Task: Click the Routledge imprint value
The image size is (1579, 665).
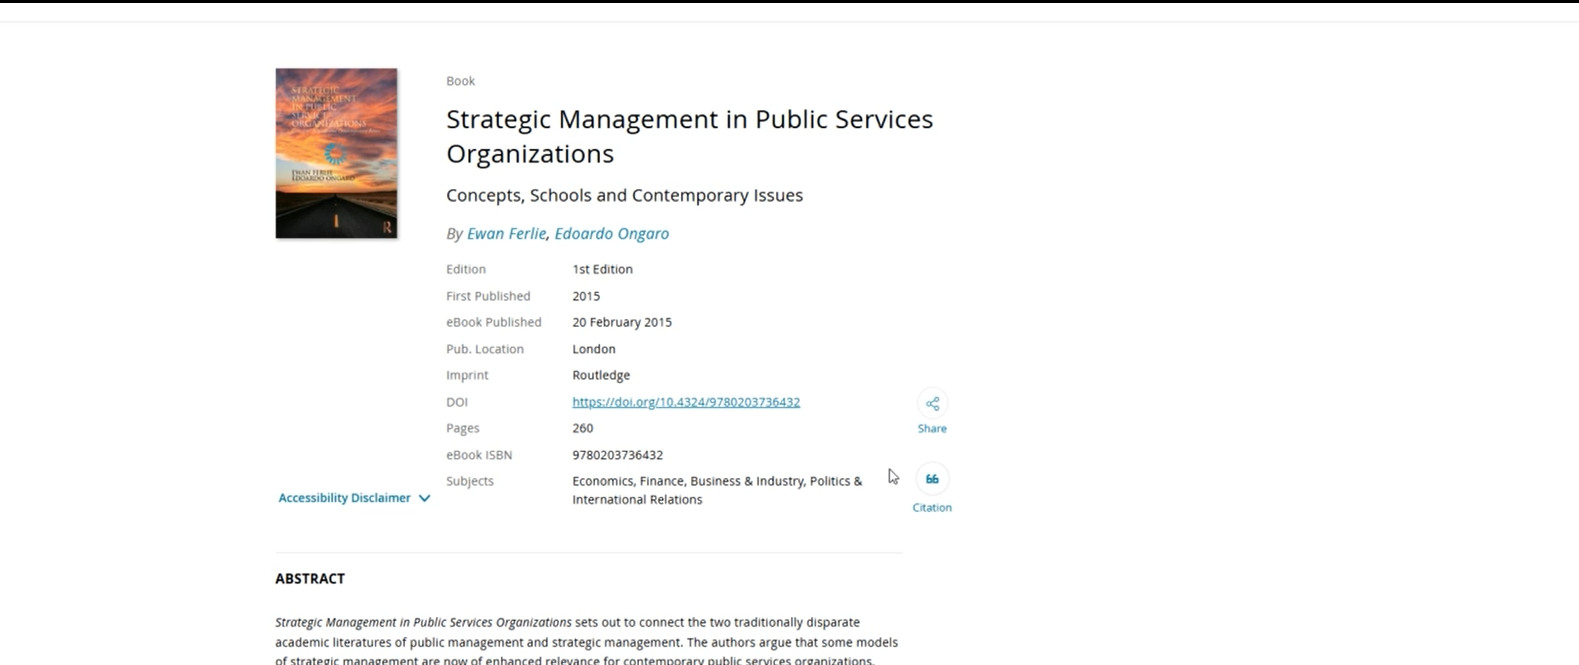Action: 601,375
